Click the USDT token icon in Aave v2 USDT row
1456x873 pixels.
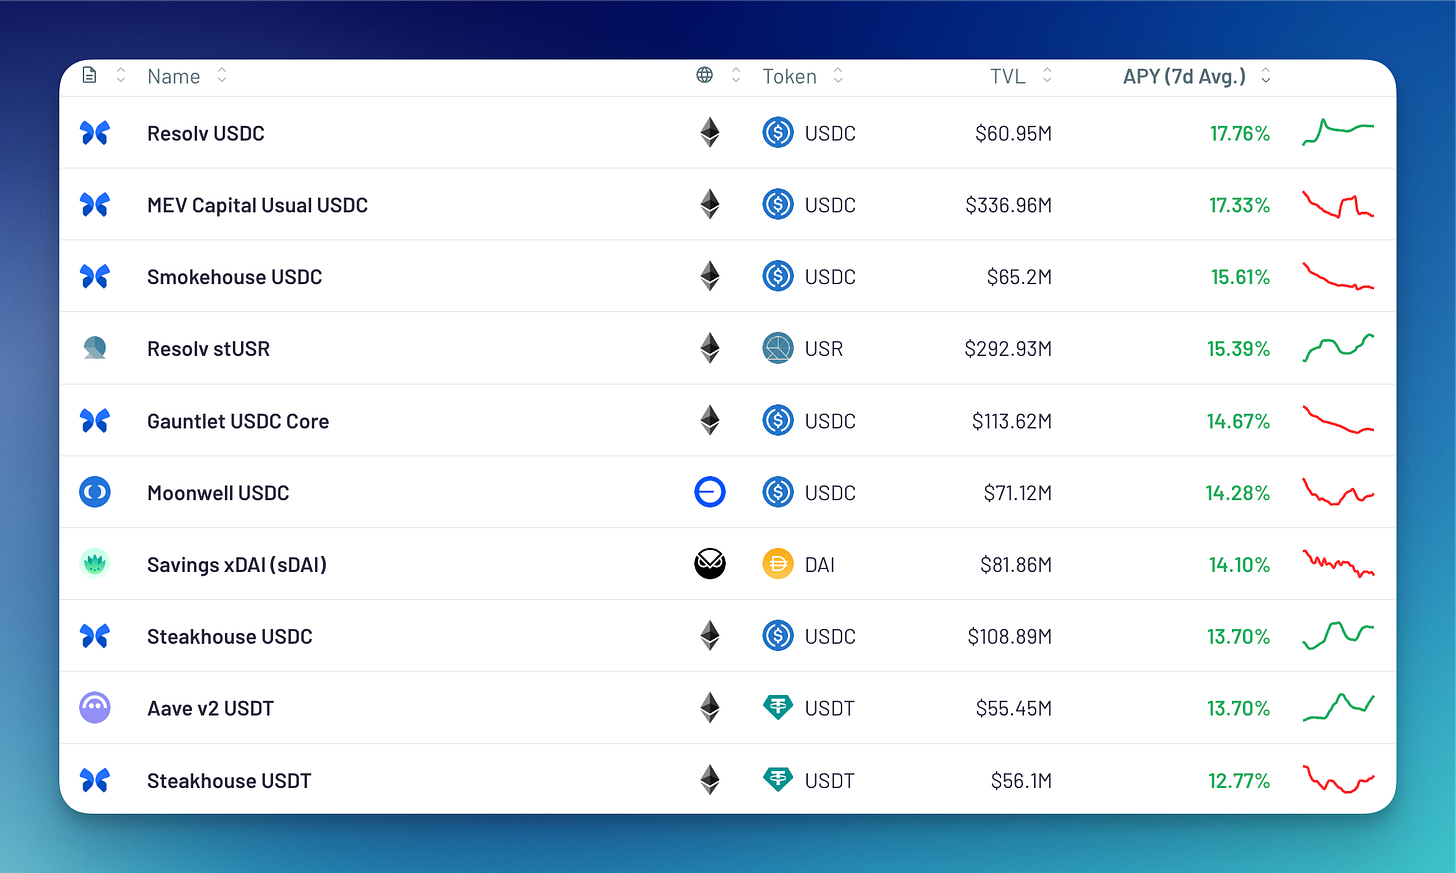[778, 708]
